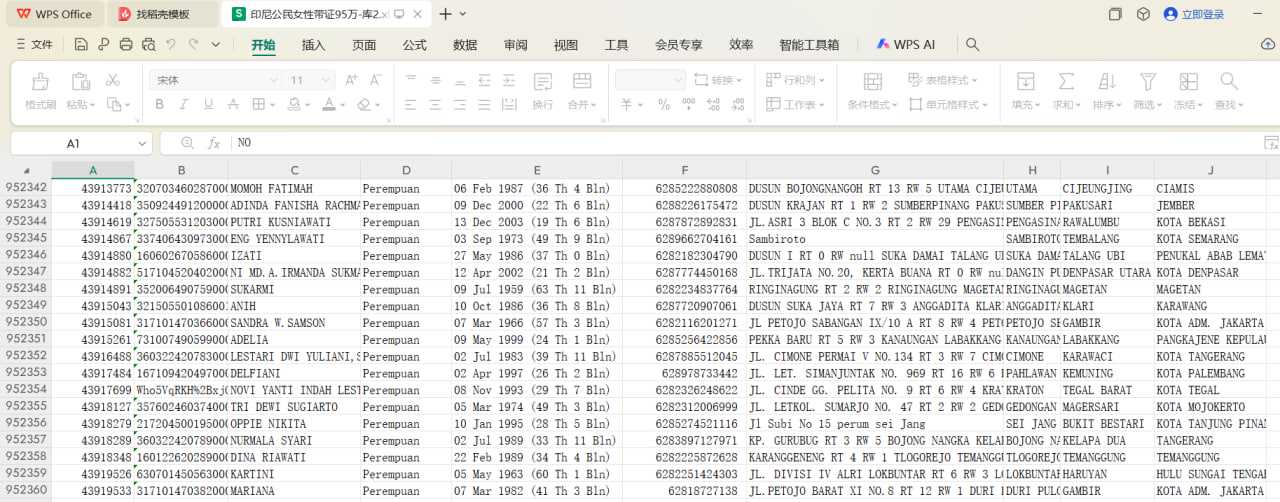Click the Fill (填充) icon
The image size is (1280, 502).
[x=1025, y=81]
